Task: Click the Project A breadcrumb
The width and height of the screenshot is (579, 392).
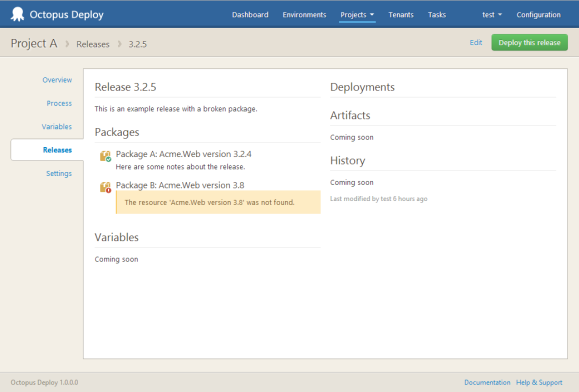Action: [34, 44]
